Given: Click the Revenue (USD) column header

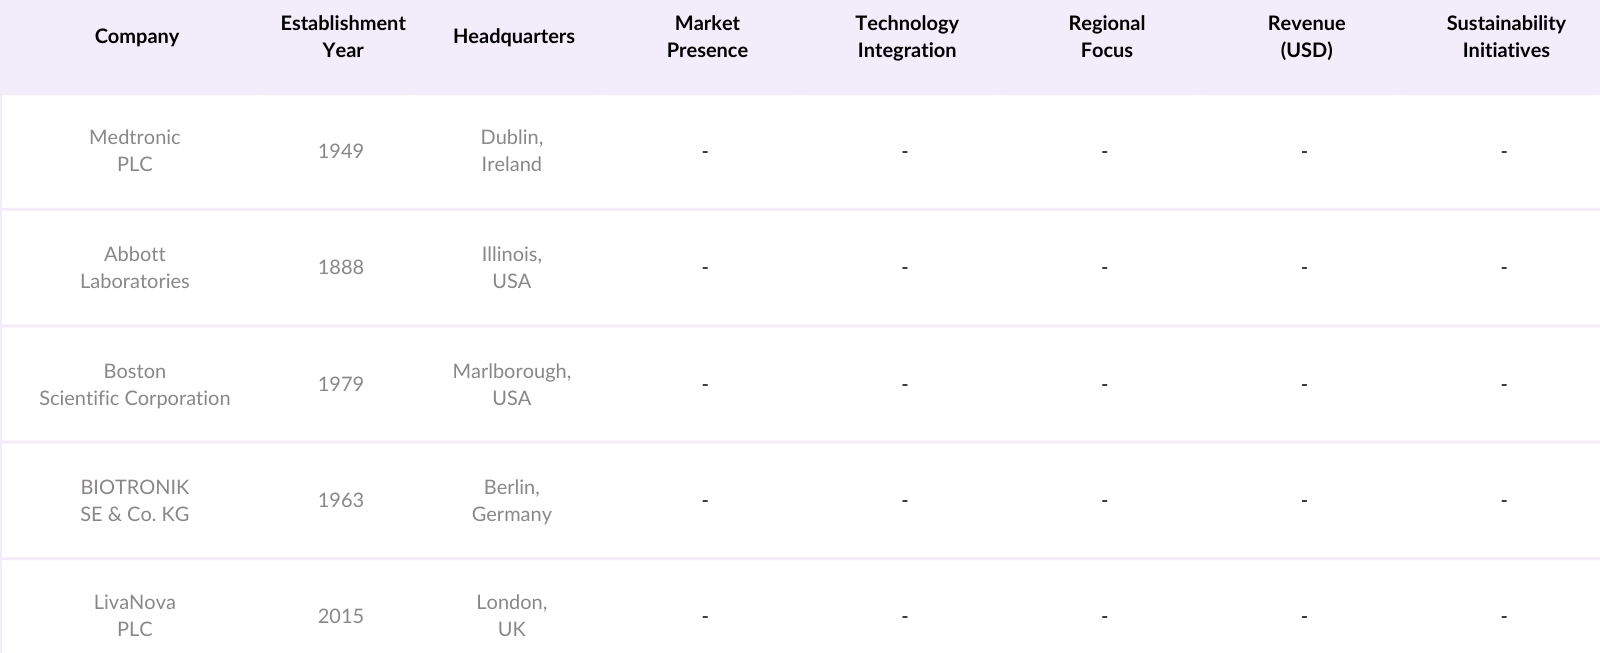Looking at the screenshot, I should (x=1306, y=36).
